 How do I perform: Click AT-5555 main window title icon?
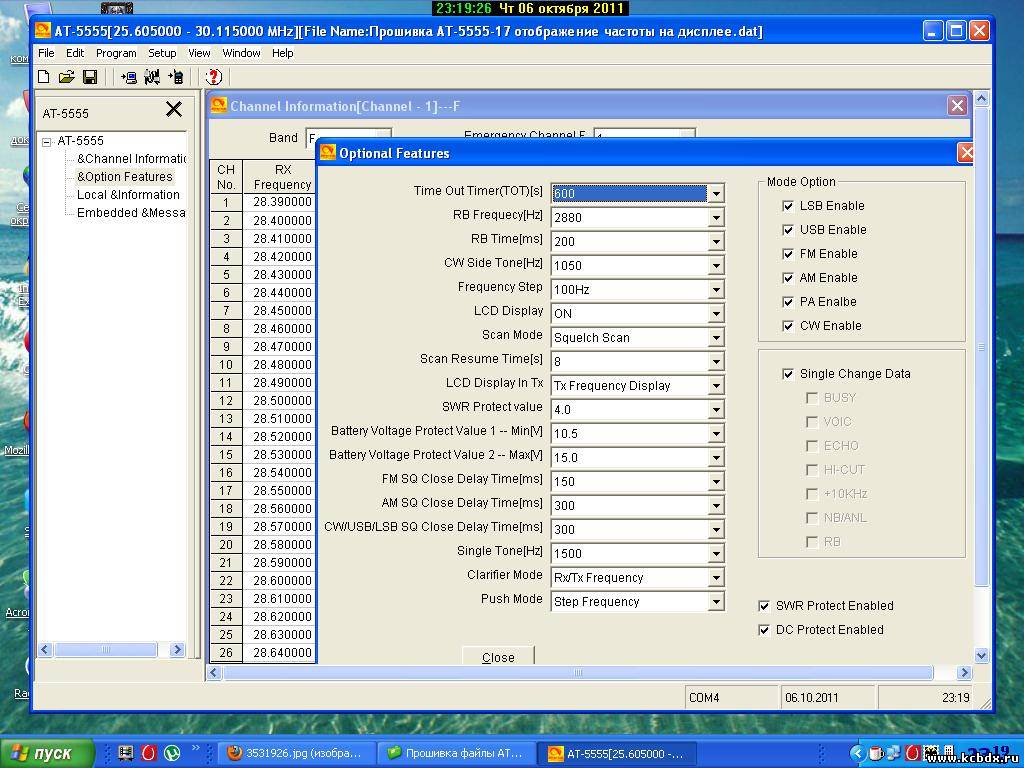tap(42, 31)
